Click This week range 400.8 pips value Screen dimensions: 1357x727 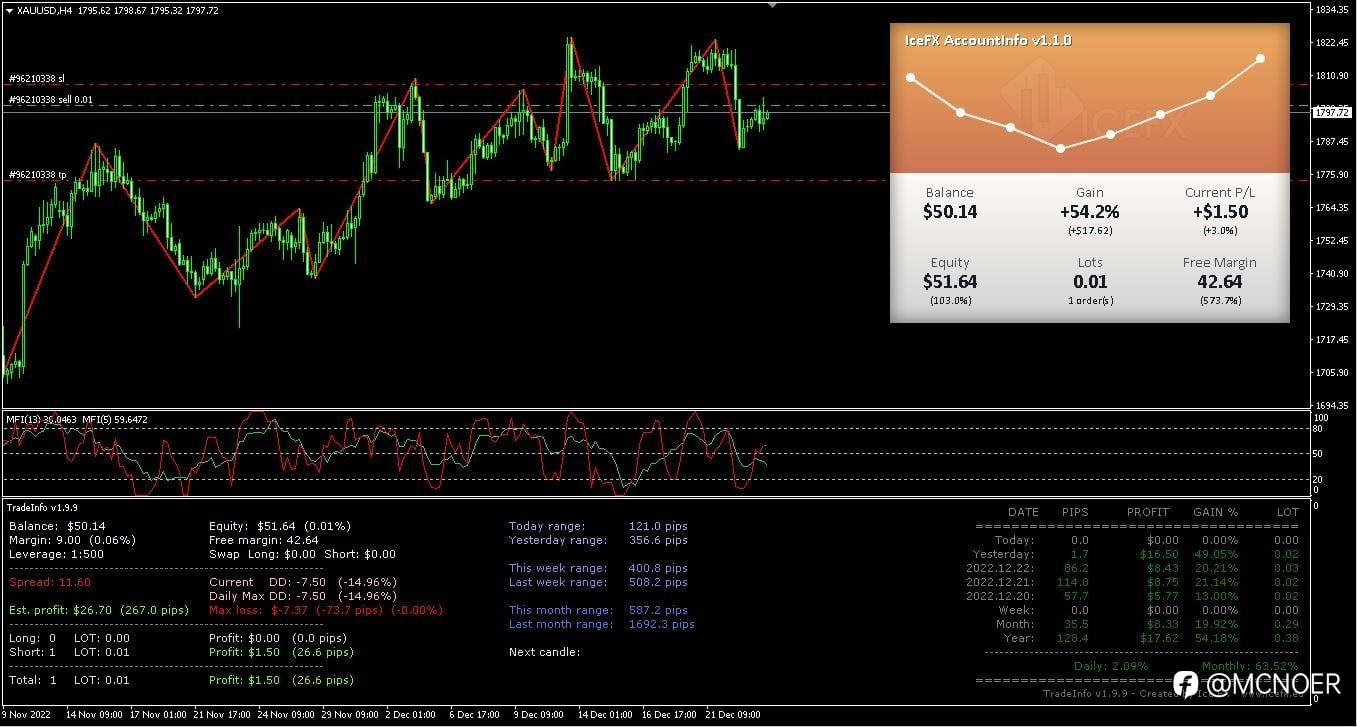tap(658, 568)
